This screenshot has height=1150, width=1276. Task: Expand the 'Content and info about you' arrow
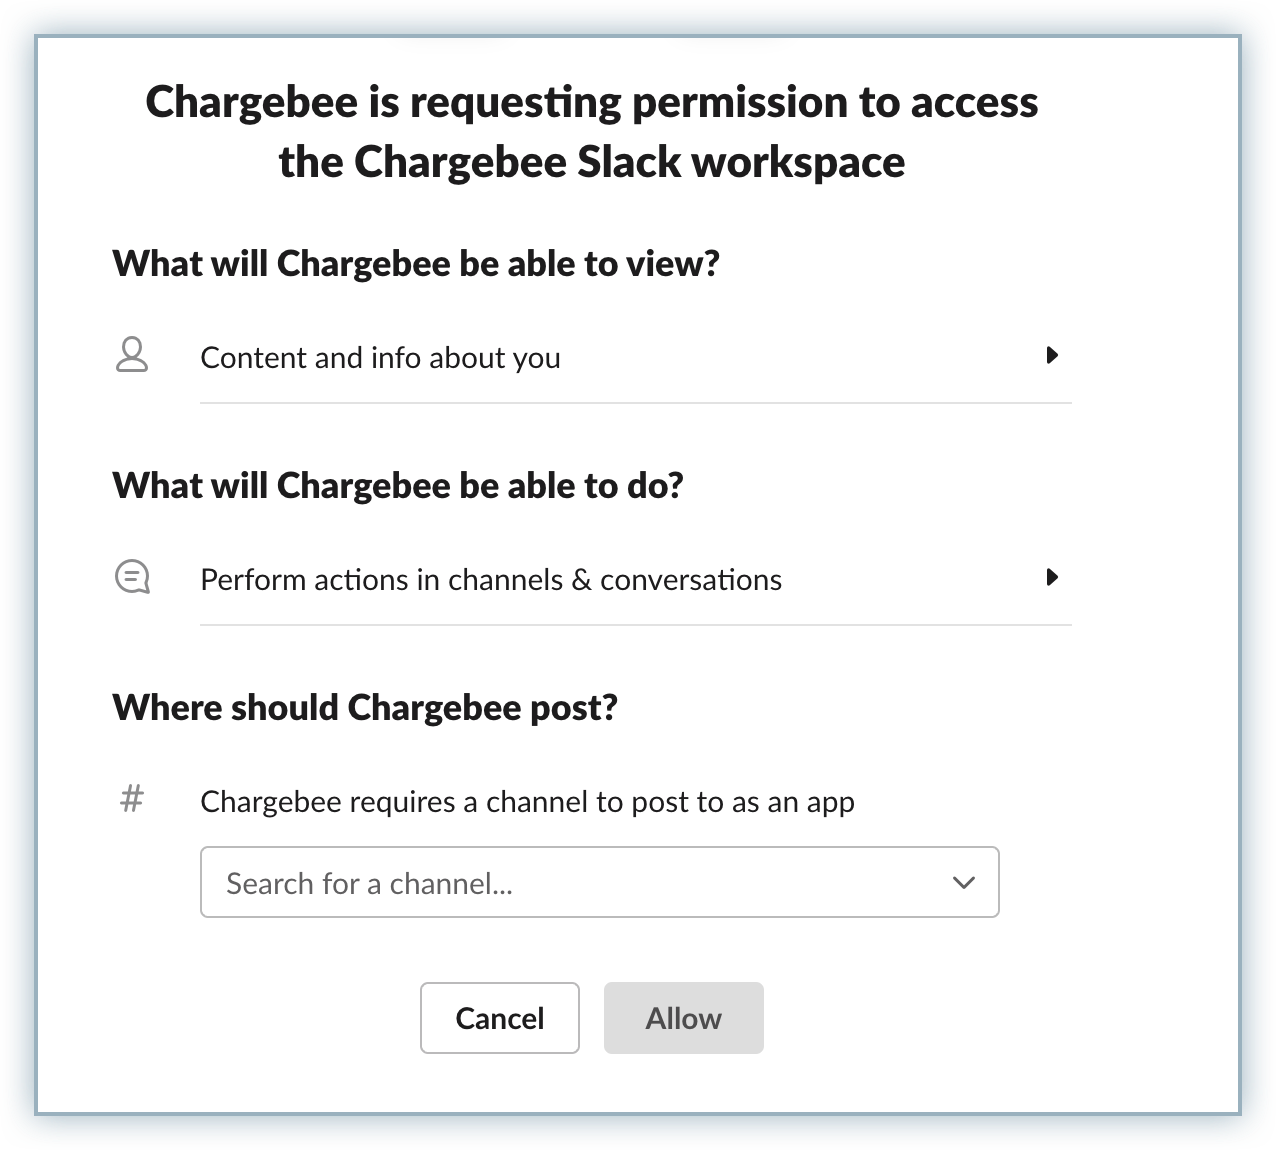pos(1052,355)
